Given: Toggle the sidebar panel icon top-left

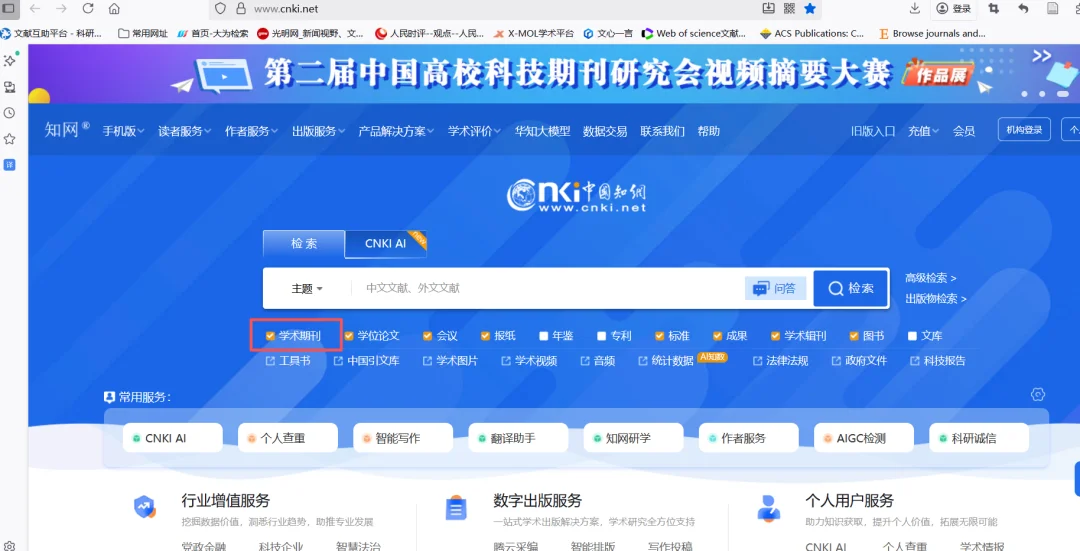Looking at the screenshot, I should (x=8, y=8).
